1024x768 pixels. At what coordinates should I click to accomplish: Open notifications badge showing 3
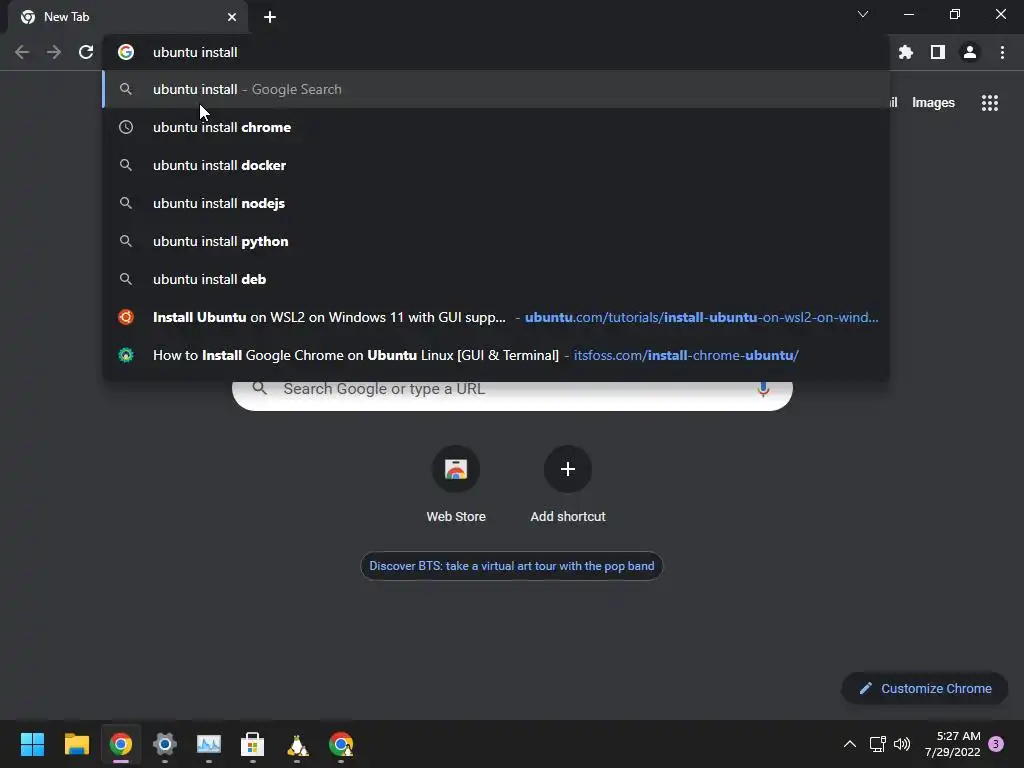(996, 744)
